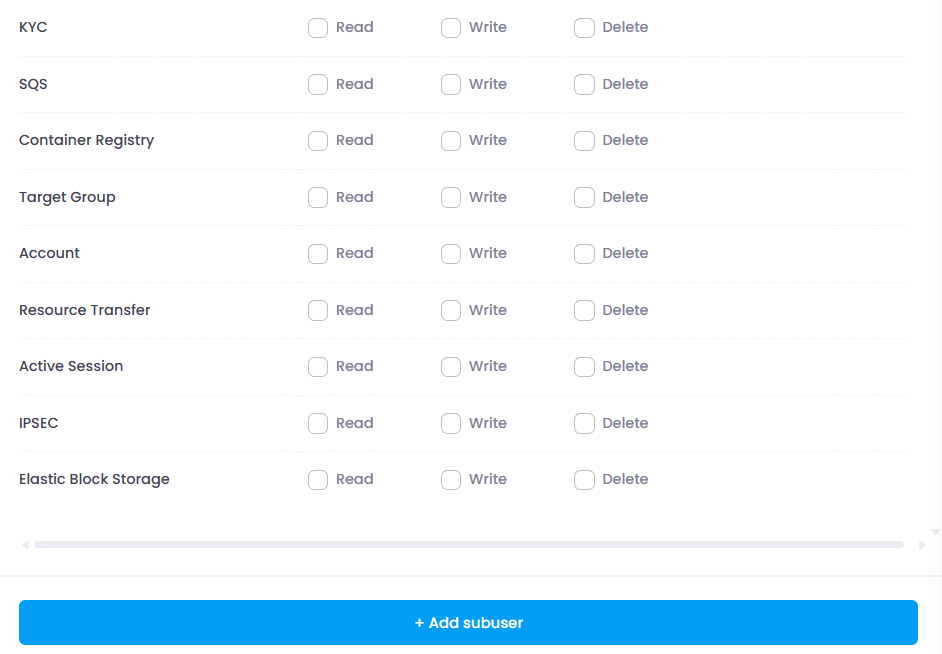This screenshot has height=654, width=942.
Task: Enable Read access for Target Group
Action: [318, 198]
